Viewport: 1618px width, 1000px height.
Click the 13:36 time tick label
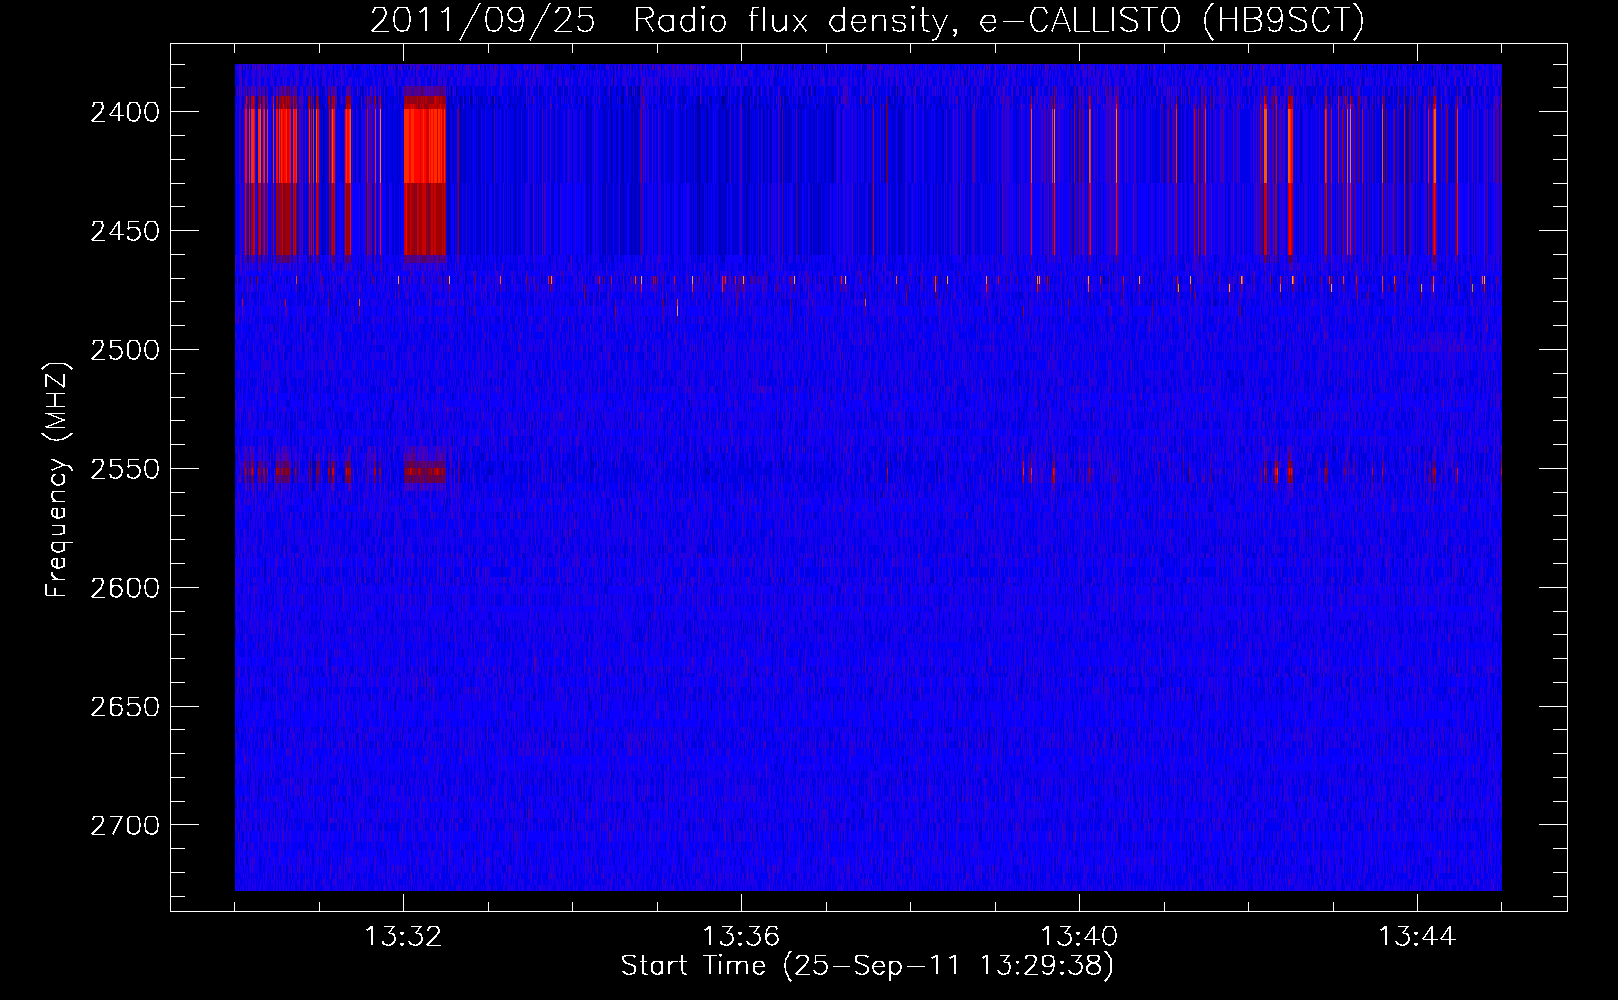[x=741, y=937]
